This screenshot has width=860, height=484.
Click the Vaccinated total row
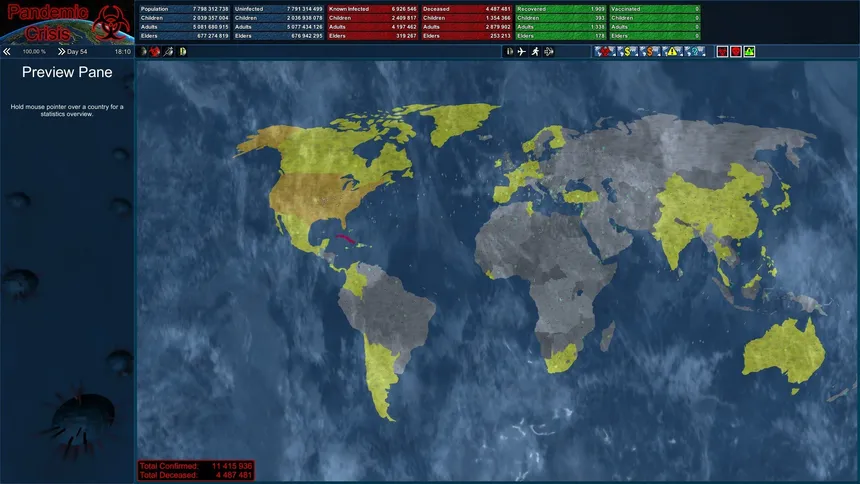(x=655, y=9)
